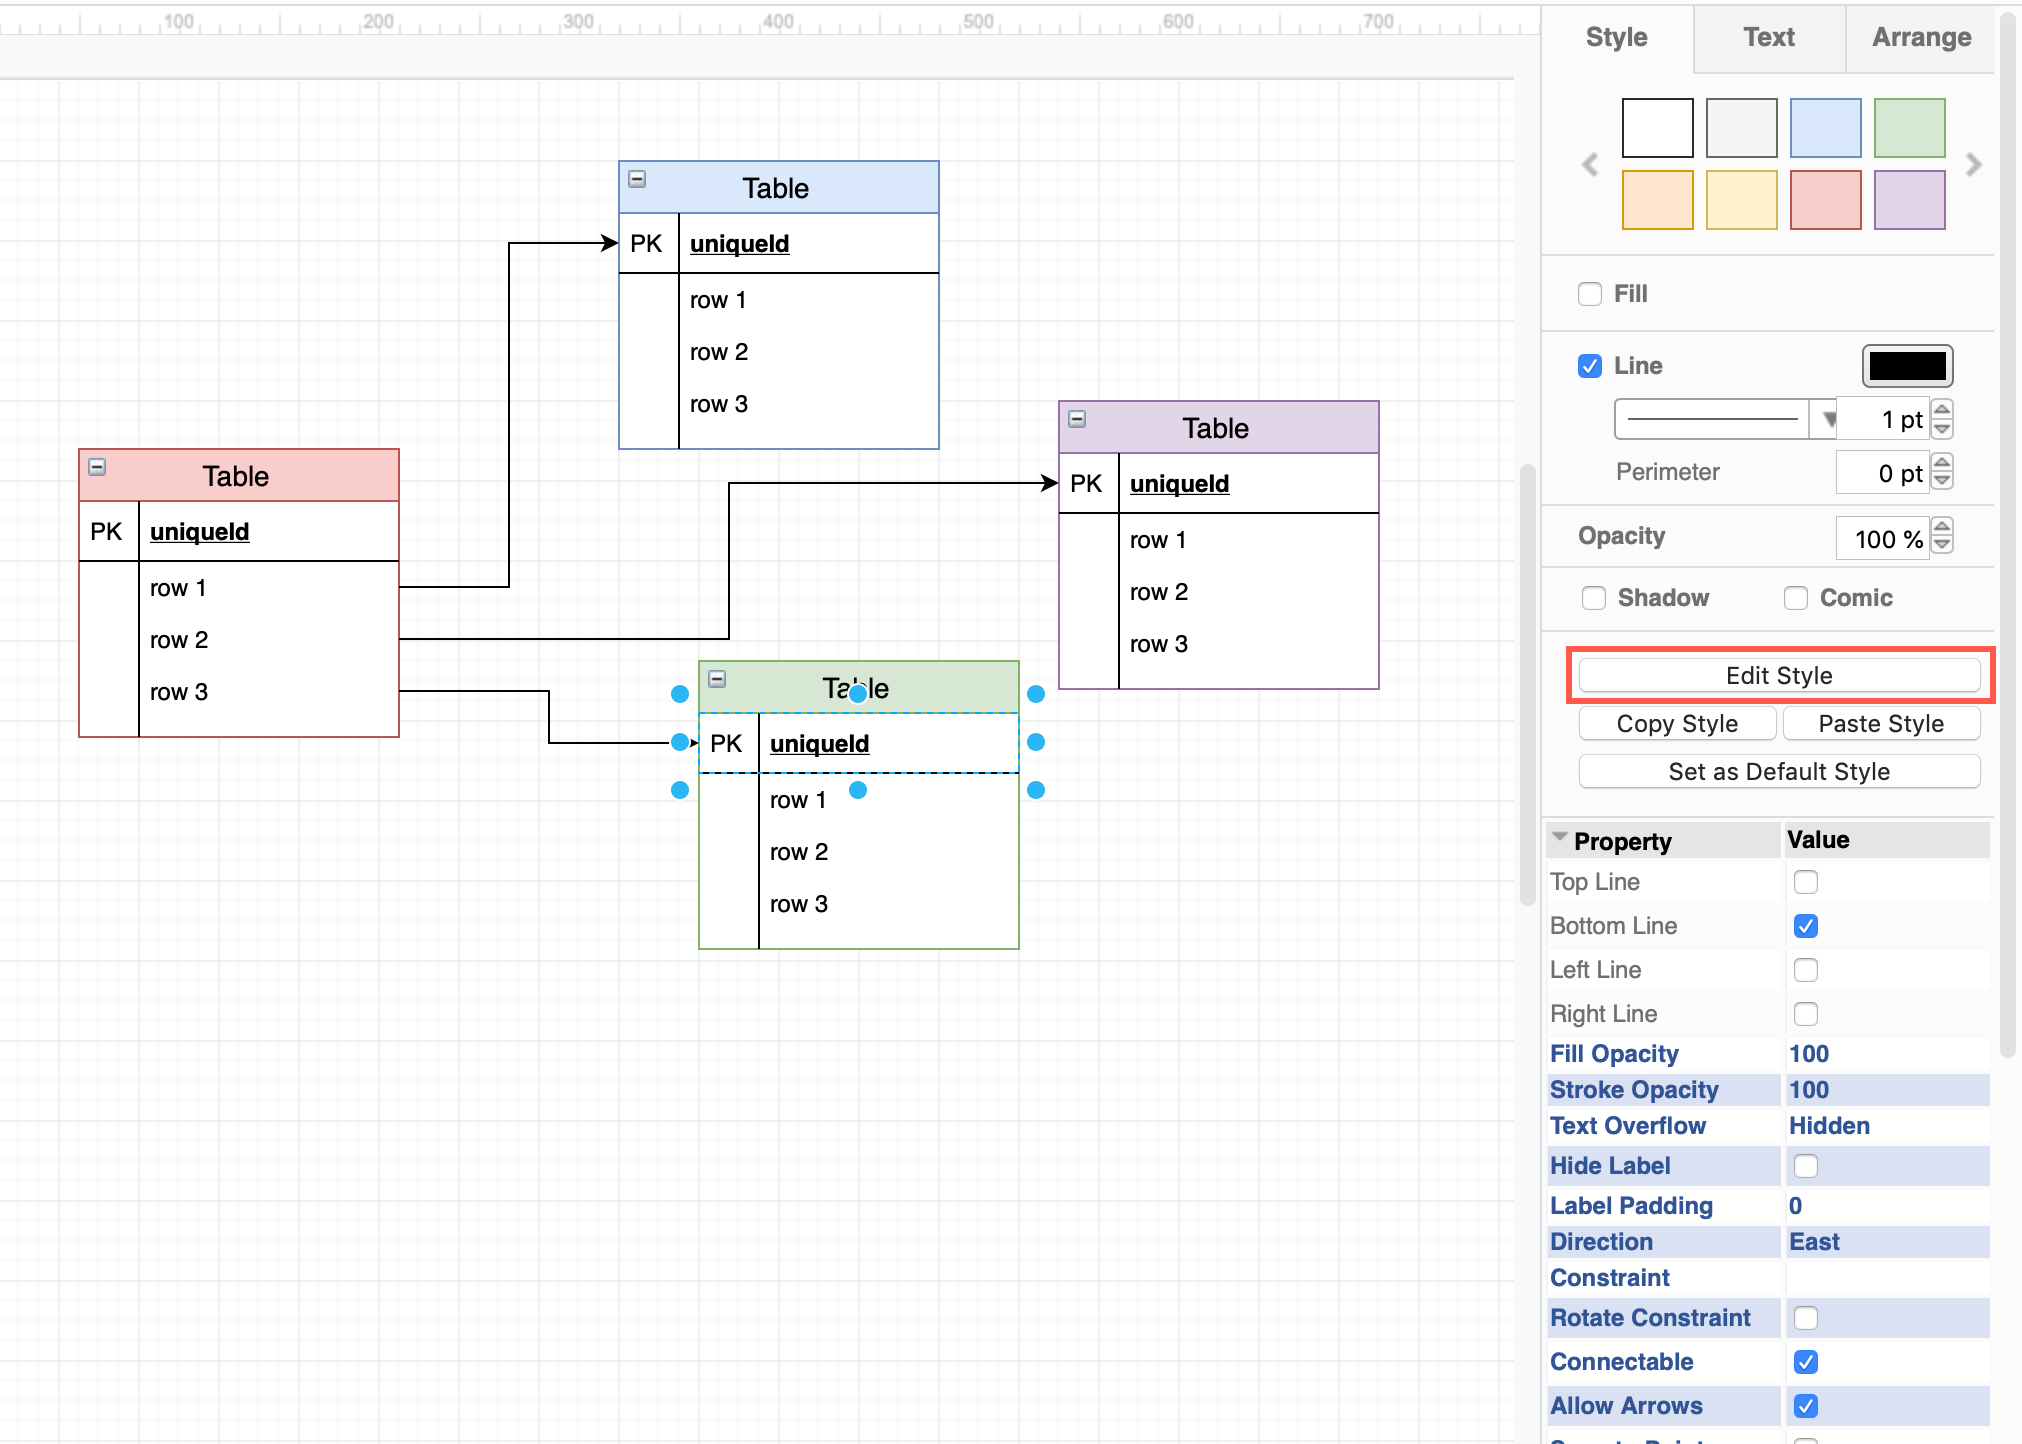Collapse the purple Table using its minus icon

pos(1077,419)
